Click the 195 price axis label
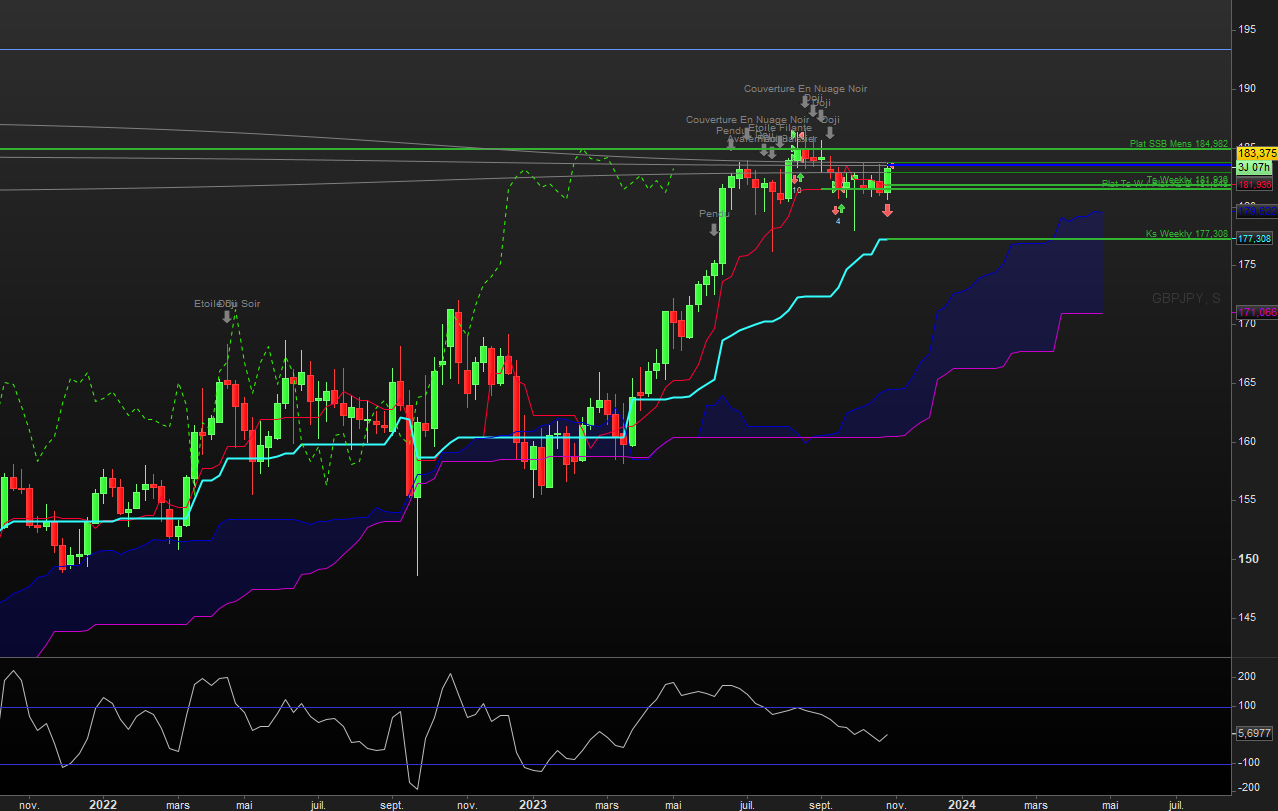Viewport: 1278px width, 811px height. click(1247, 29)
